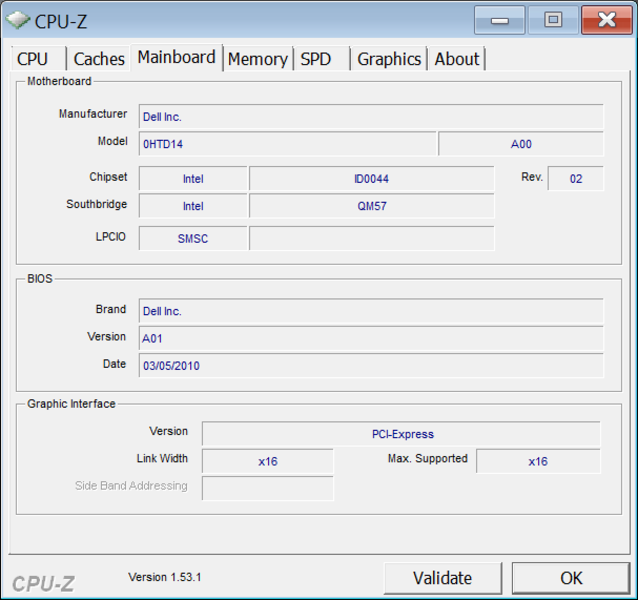The width and height of the screenshot is (638, 600).
Task: Switch to the Memory tab
Action: pos(258,59)
